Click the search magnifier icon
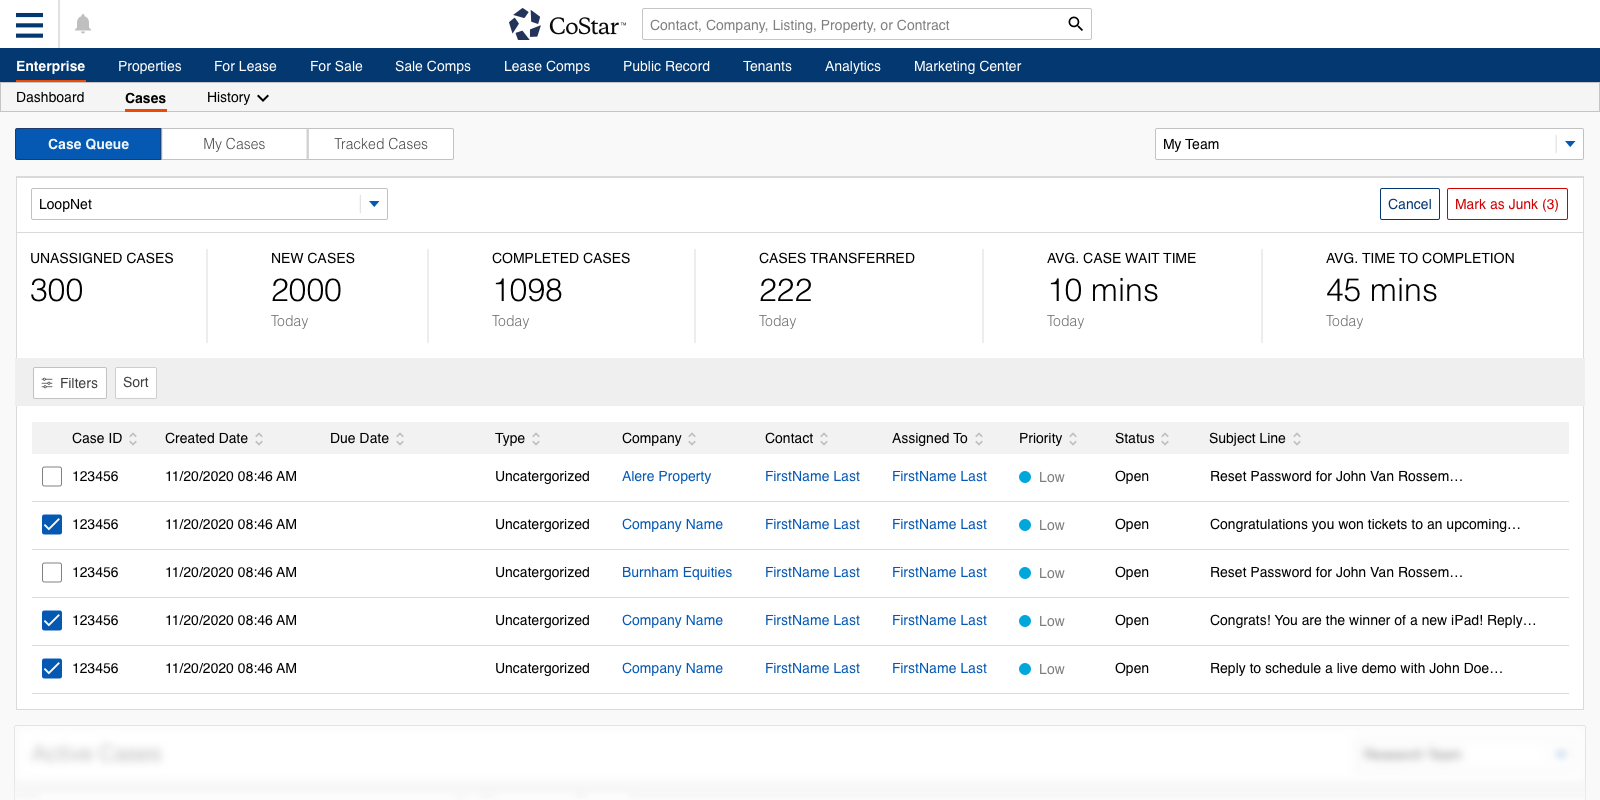The height and width of the screenshot is (800, 1600). click(1075, 24)
